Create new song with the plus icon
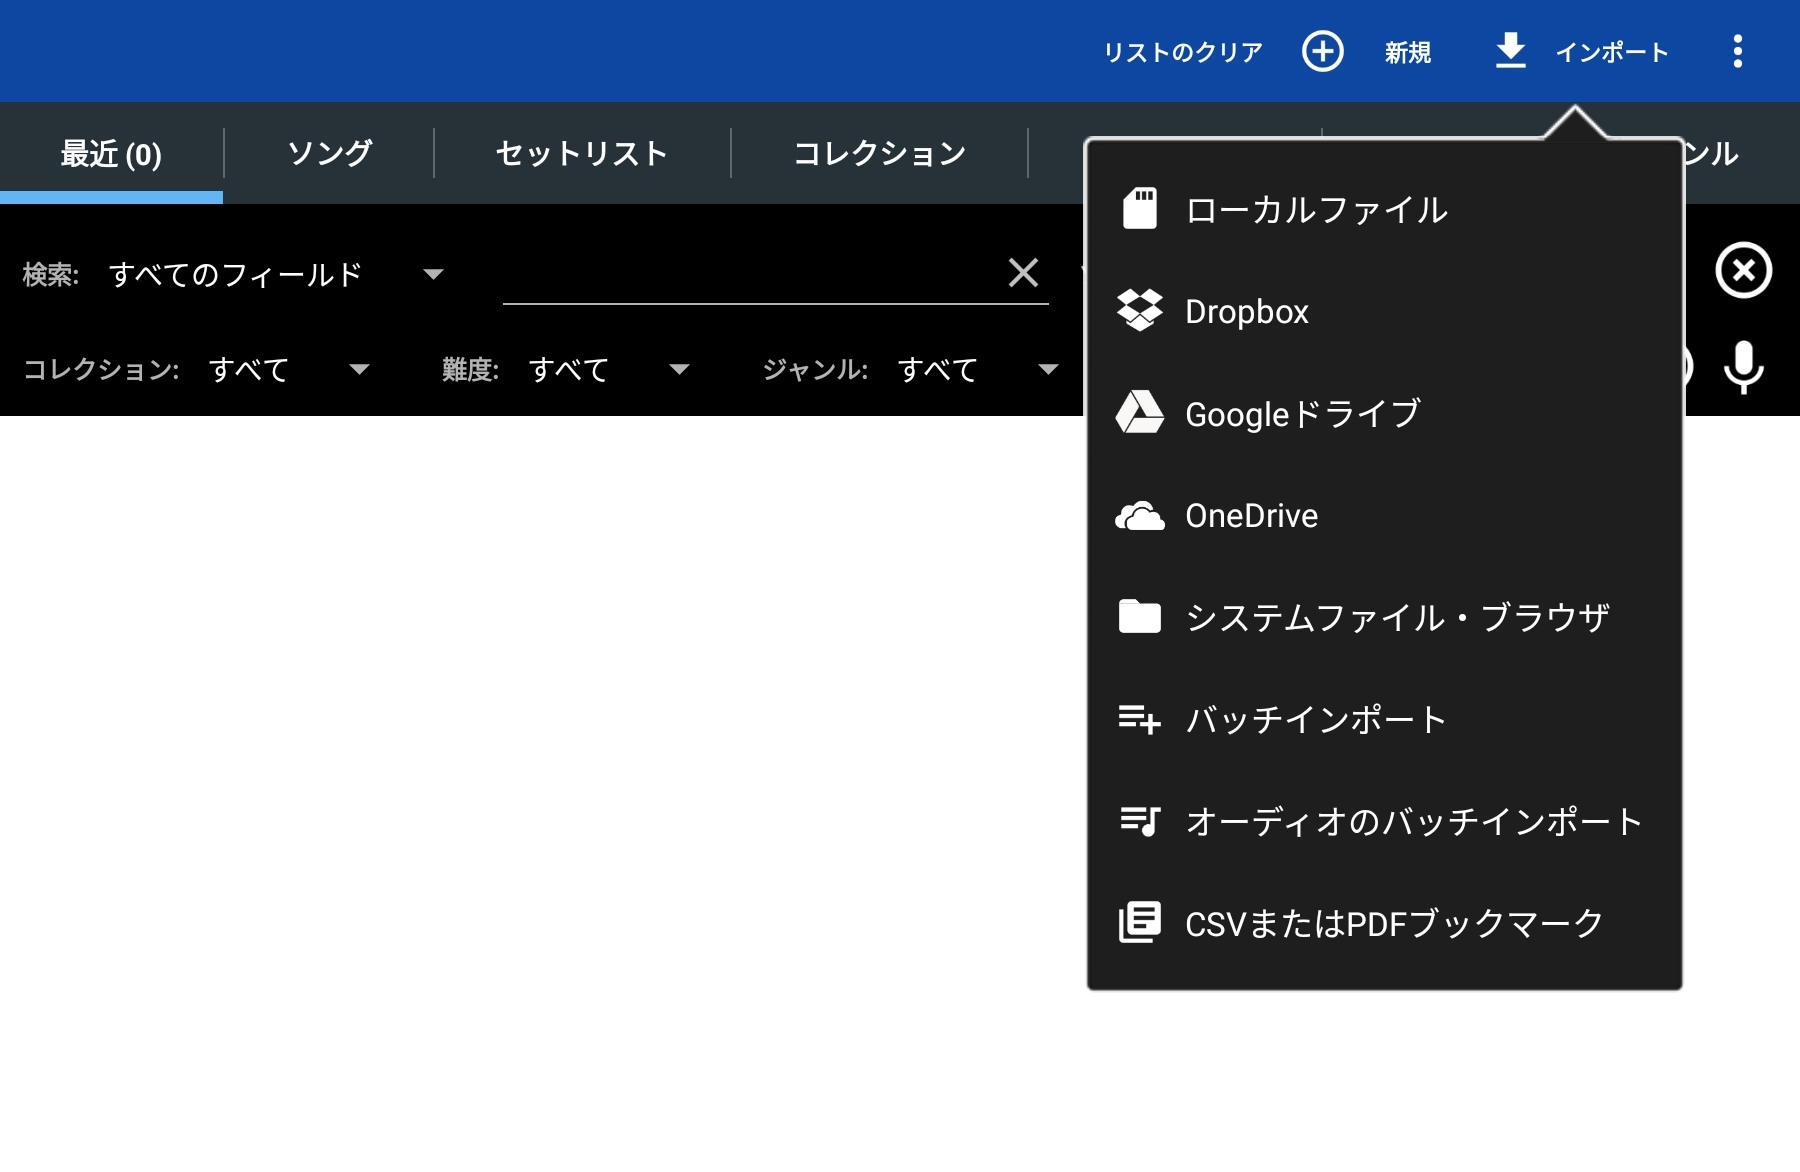The width and height of the screenshot is (1800, 1172). (1322, 51)
